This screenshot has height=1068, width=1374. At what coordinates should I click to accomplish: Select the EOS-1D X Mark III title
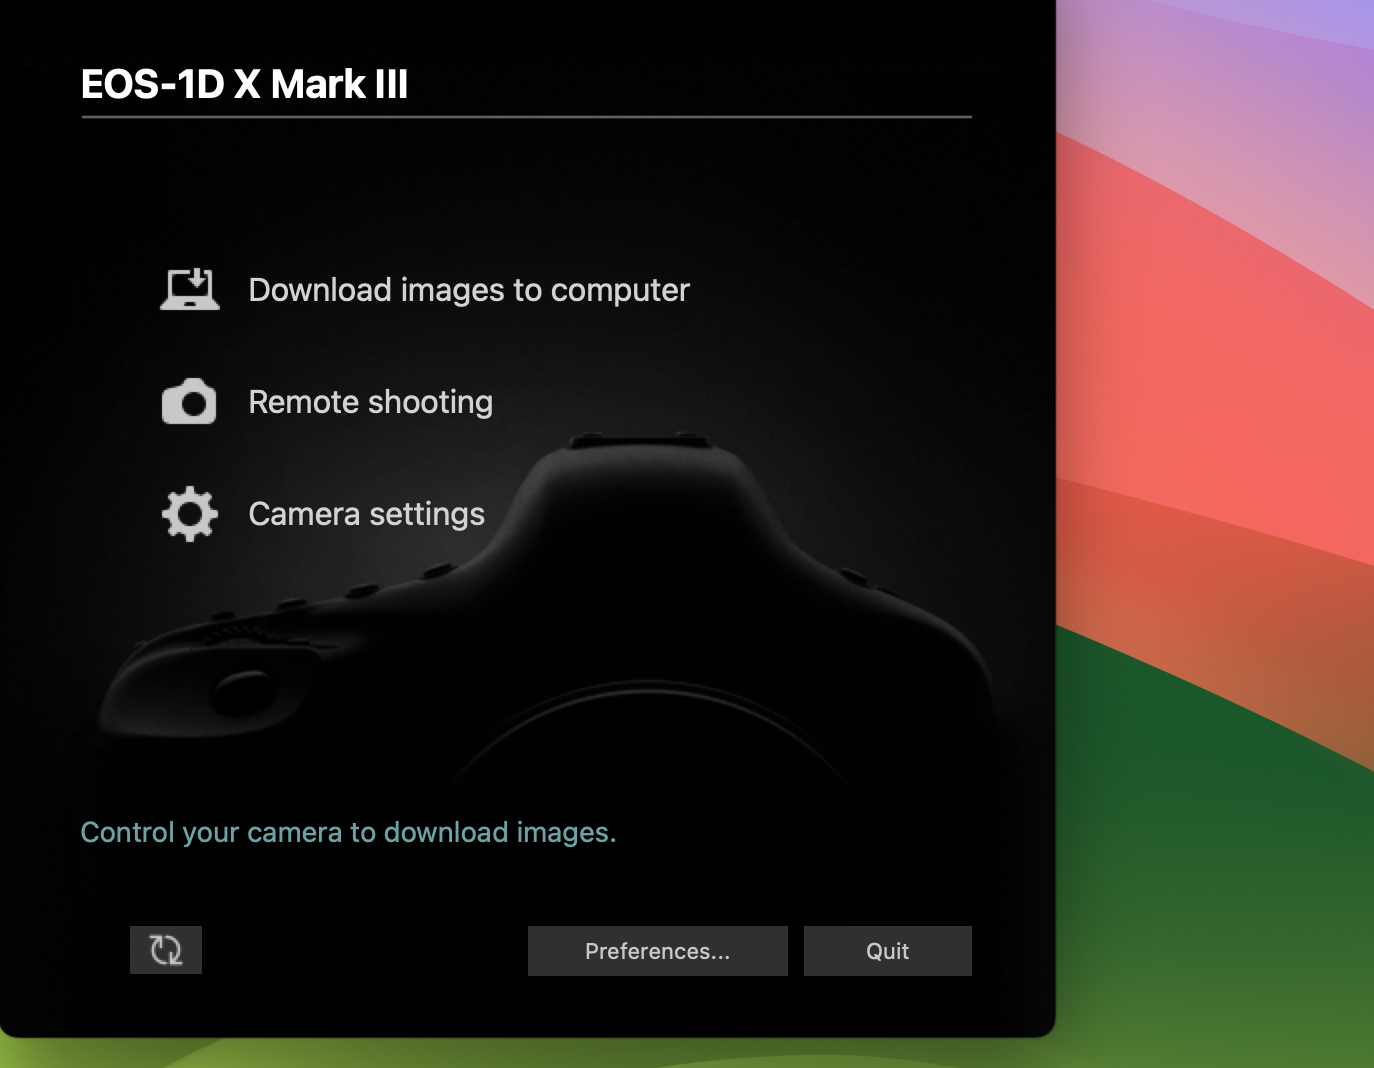pos(245,84)
